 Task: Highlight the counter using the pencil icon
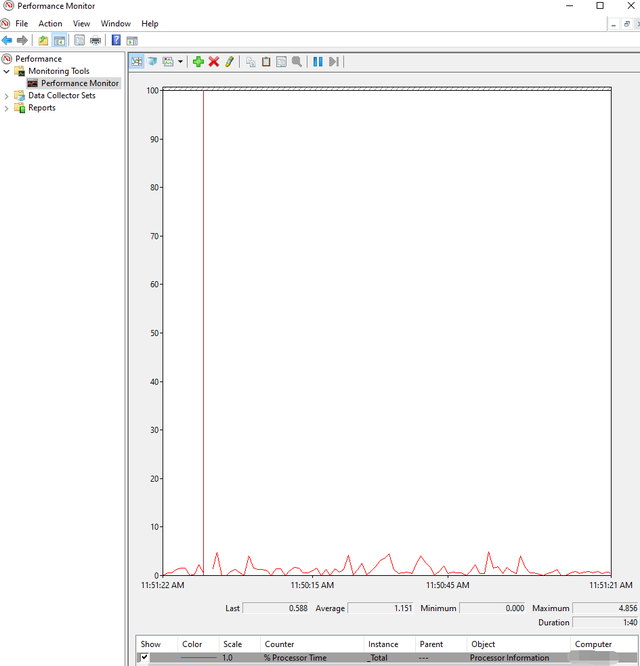click(229, 62)
